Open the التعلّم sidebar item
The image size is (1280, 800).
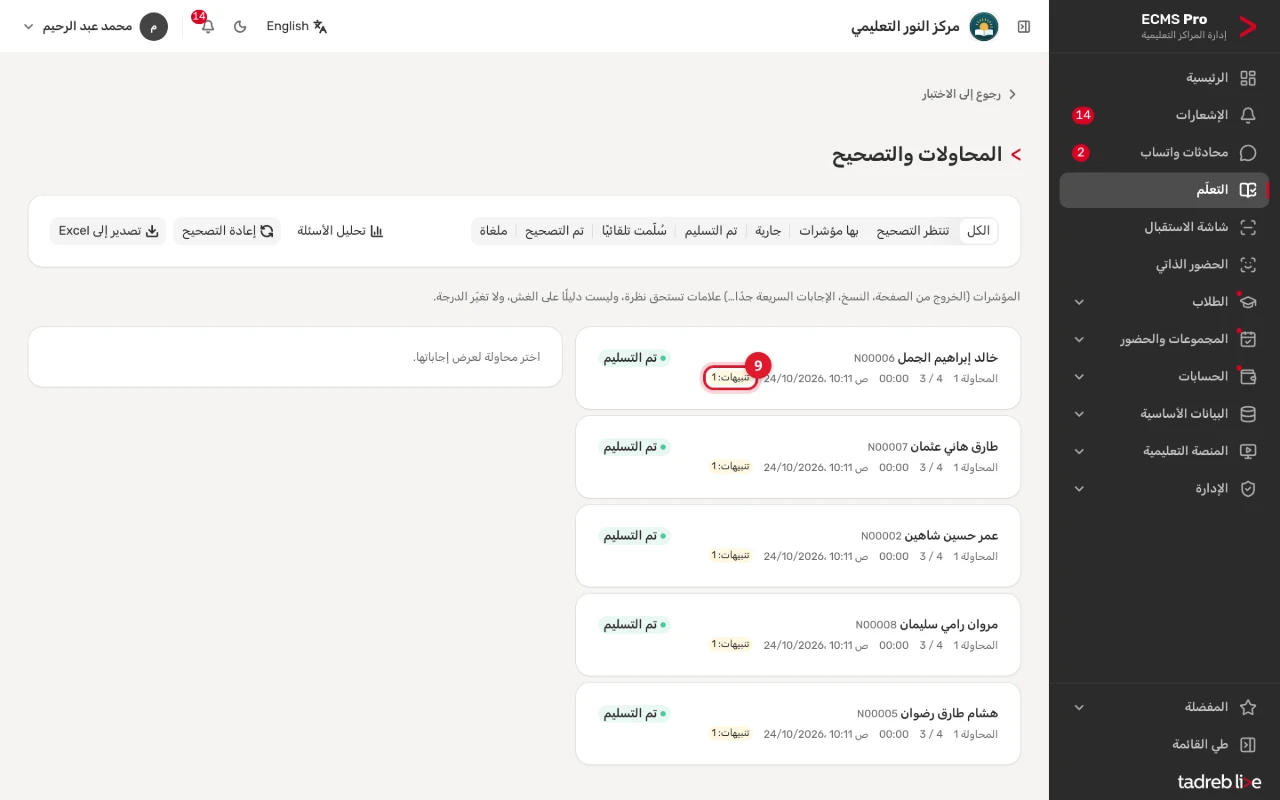(1164, 190)
